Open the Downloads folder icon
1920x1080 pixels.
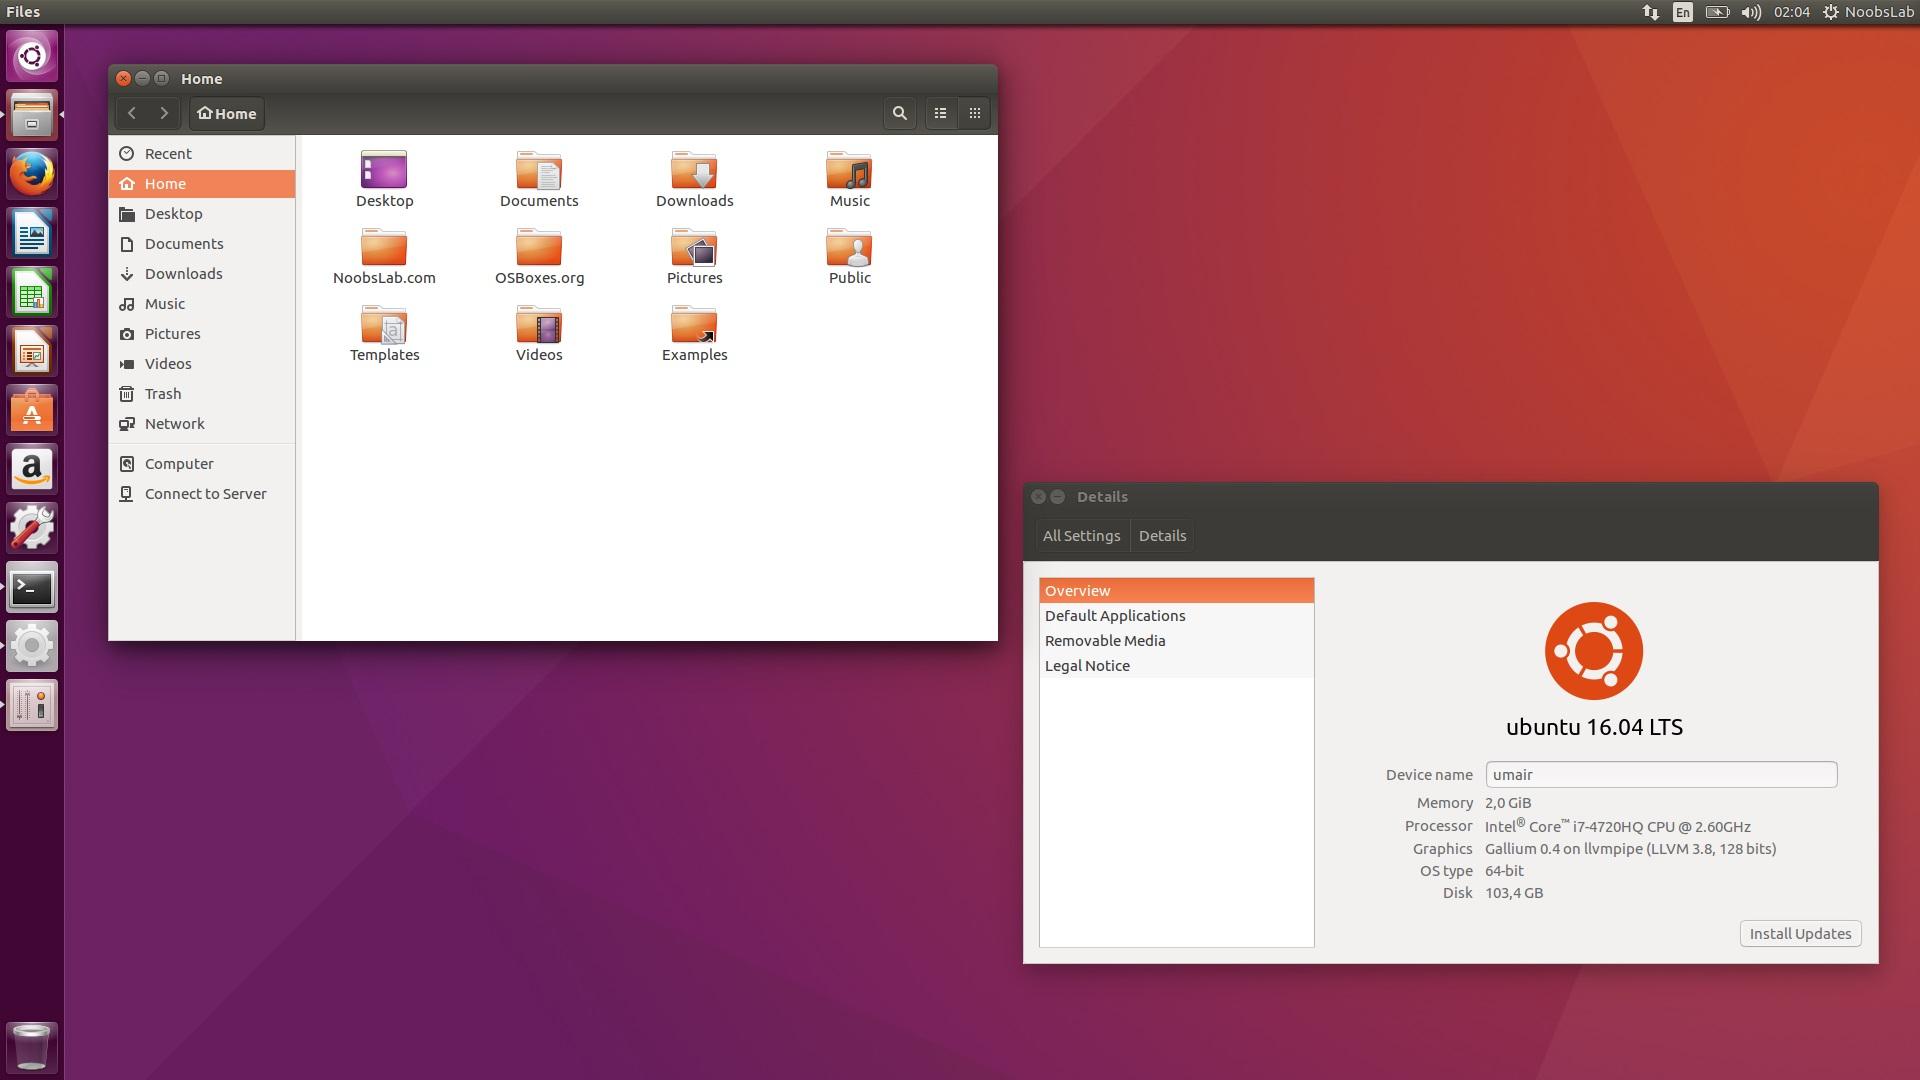point(694,172)
